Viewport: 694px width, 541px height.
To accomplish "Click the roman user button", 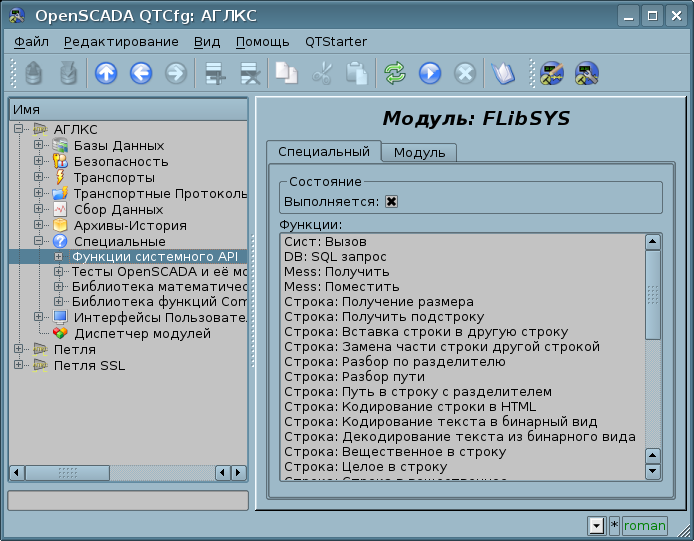I will 645,525.
